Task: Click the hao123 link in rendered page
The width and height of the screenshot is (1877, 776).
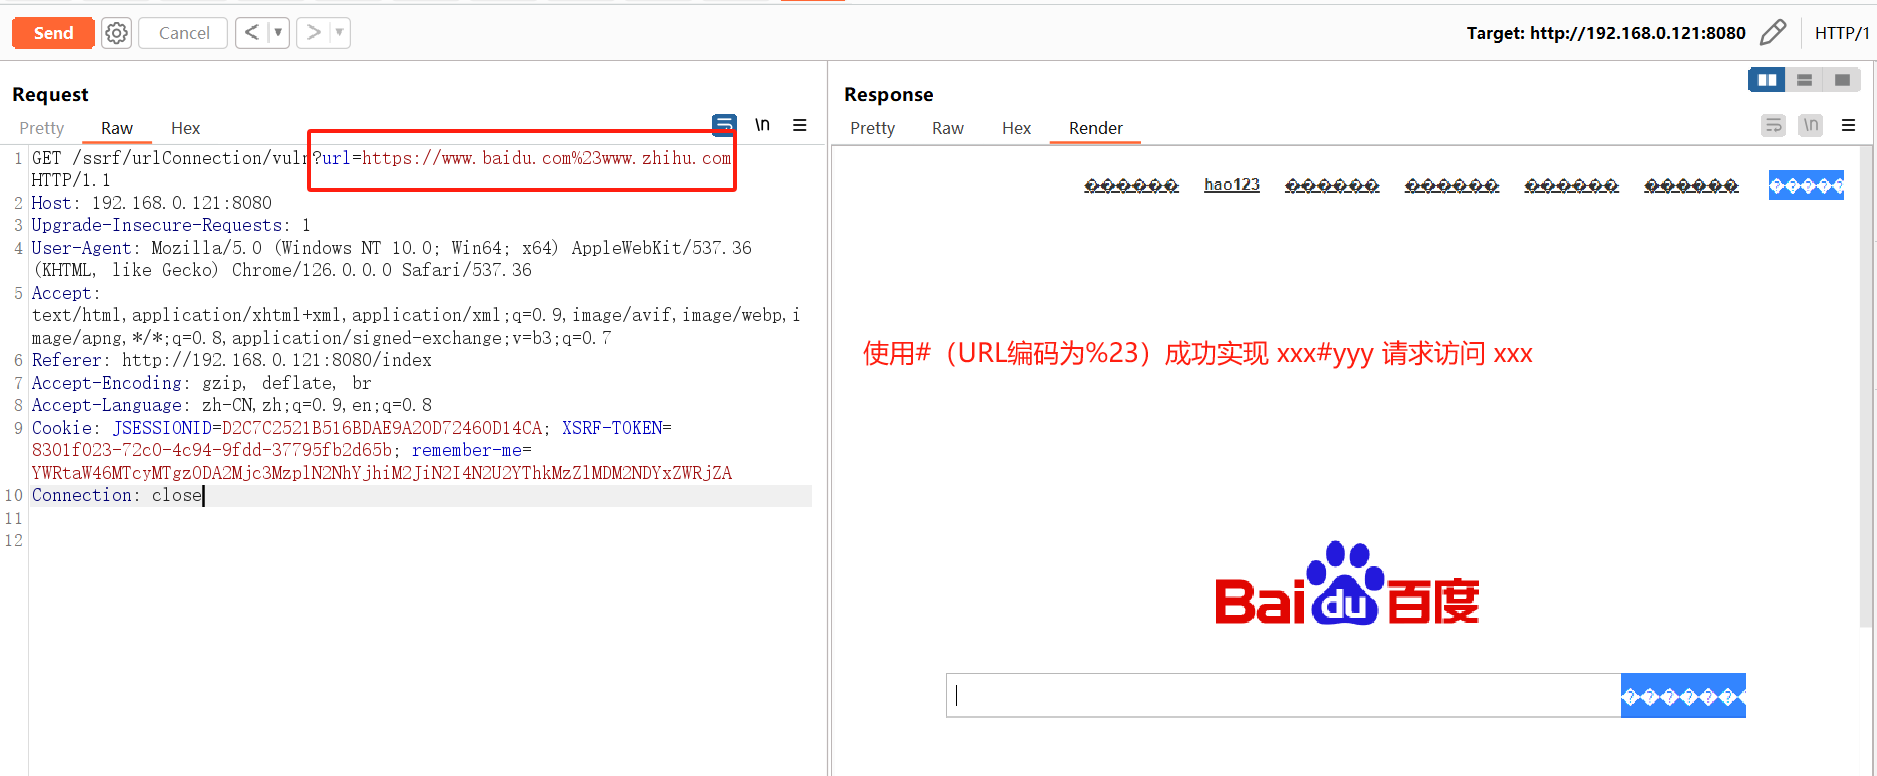Action: [1232, 185]
